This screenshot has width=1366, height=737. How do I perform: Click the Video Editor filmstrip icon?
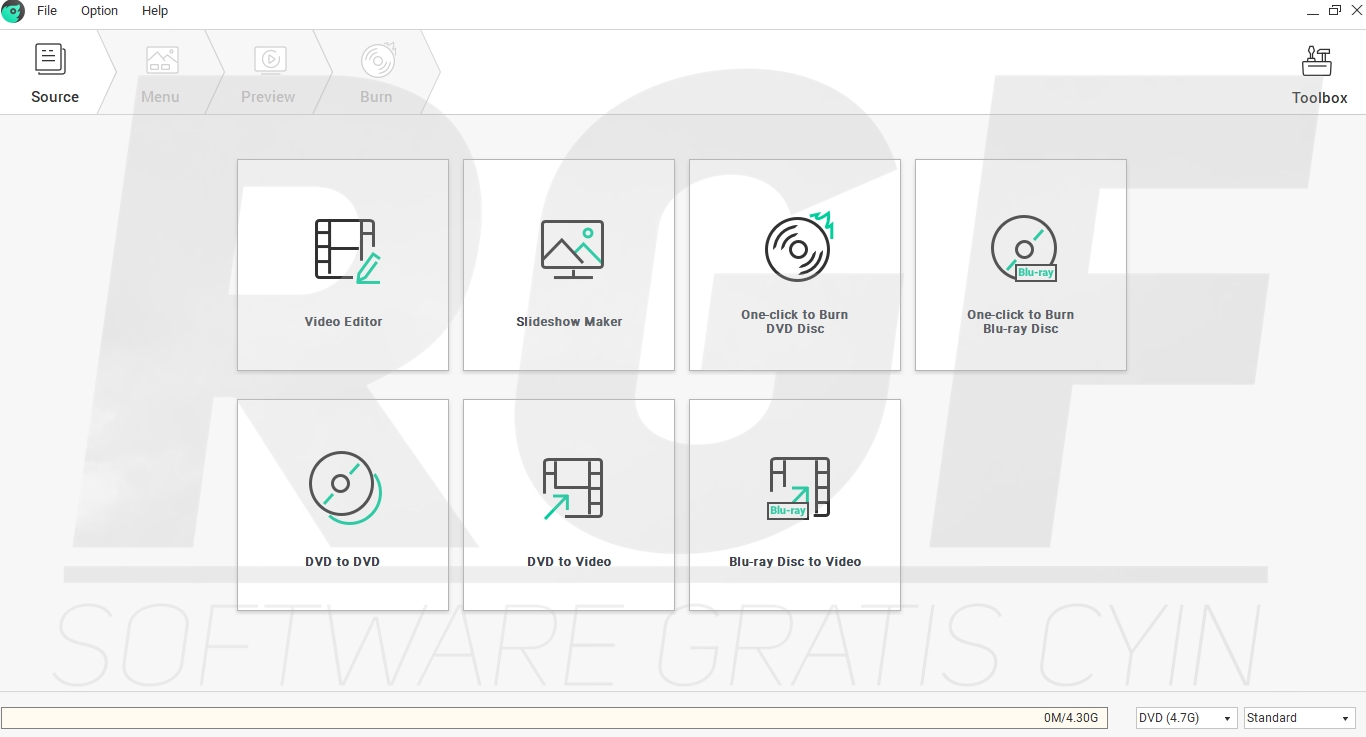[x=347, y=251]
